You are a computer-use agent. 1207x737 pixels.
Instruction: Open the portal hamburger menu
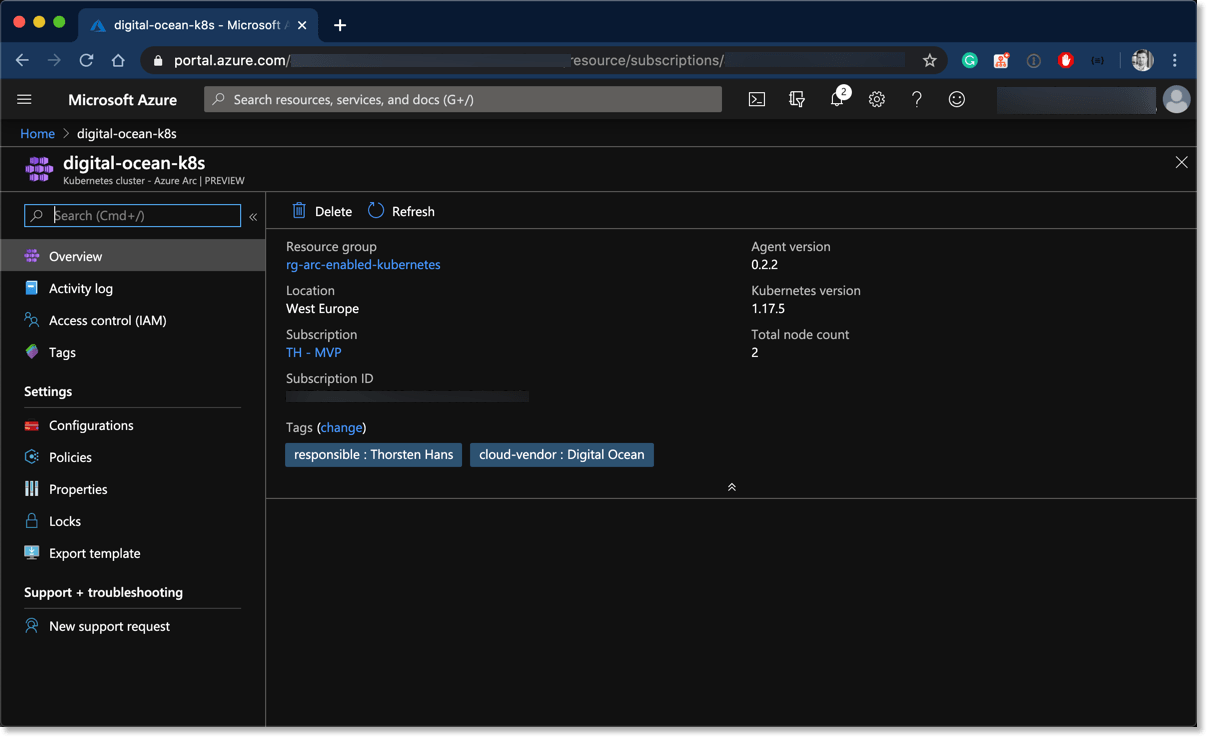(x=25, y=99)
